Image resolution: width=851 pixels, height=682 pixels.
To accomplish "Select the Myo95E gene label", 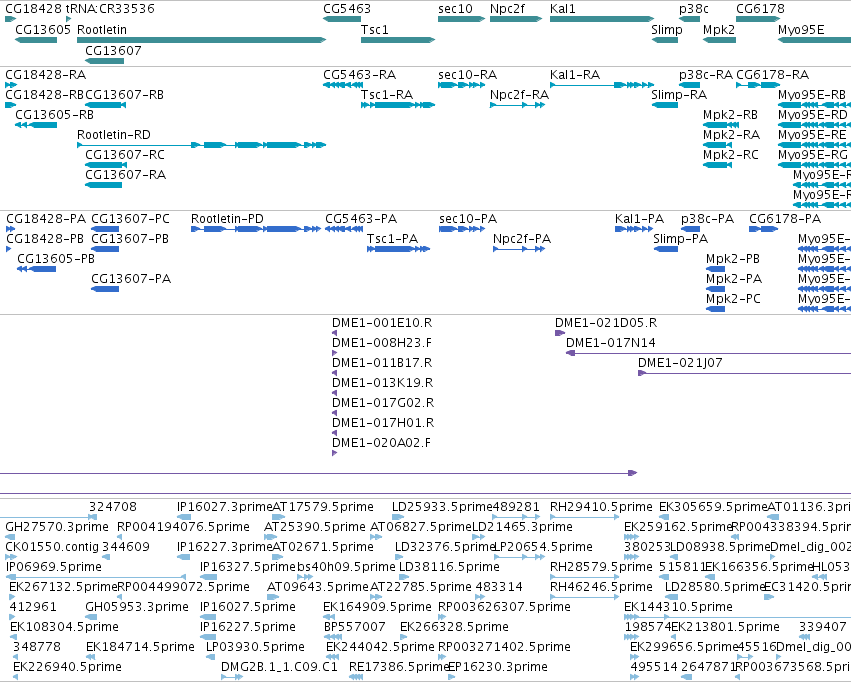I will tap(801, 30).
